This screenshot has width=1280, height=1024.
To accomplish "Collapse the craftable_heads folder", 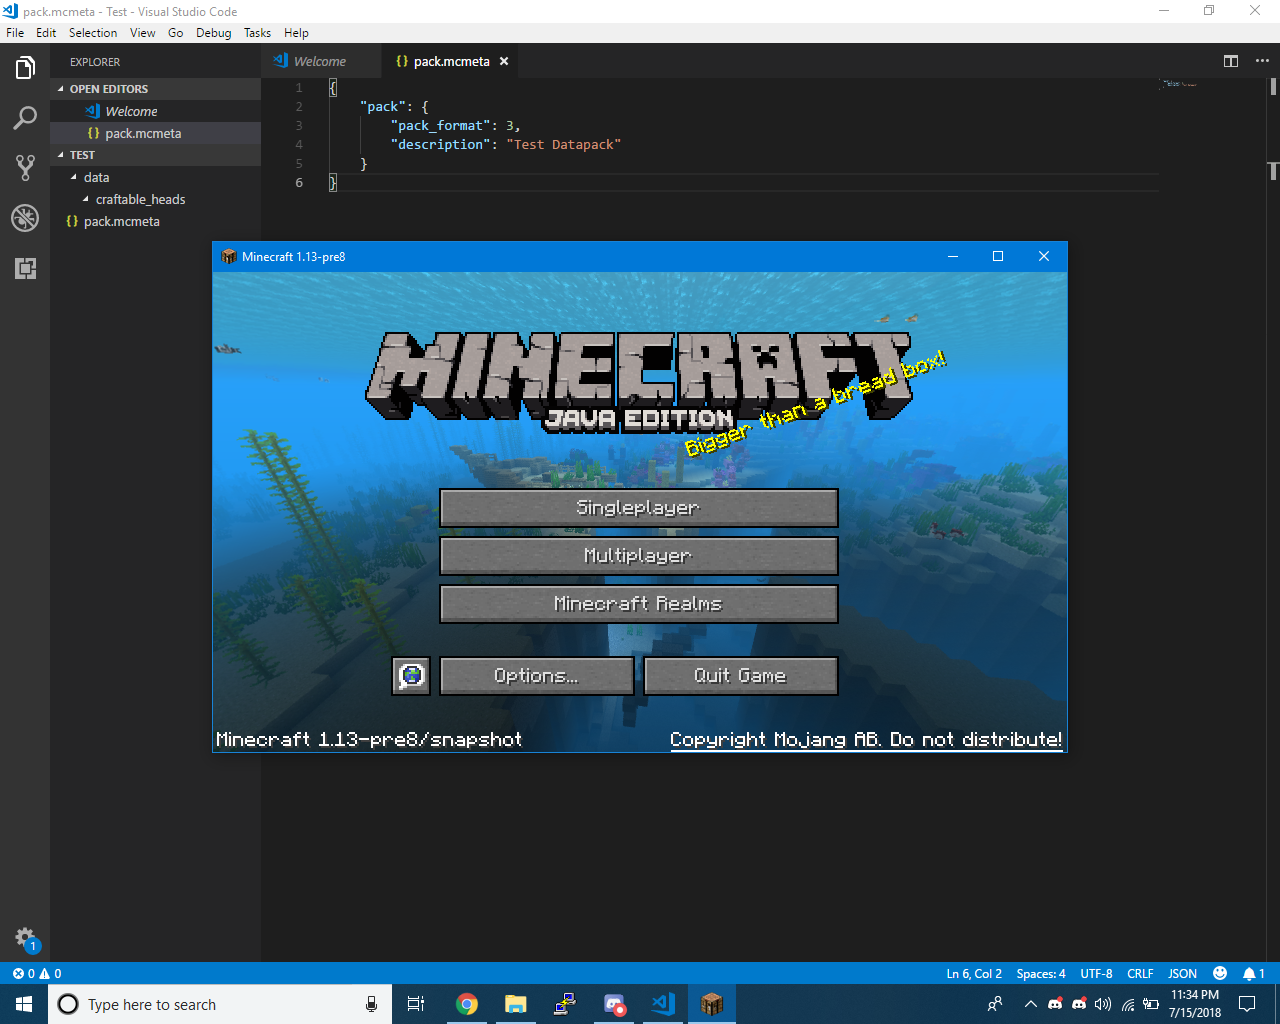I will tap(140, 199).
